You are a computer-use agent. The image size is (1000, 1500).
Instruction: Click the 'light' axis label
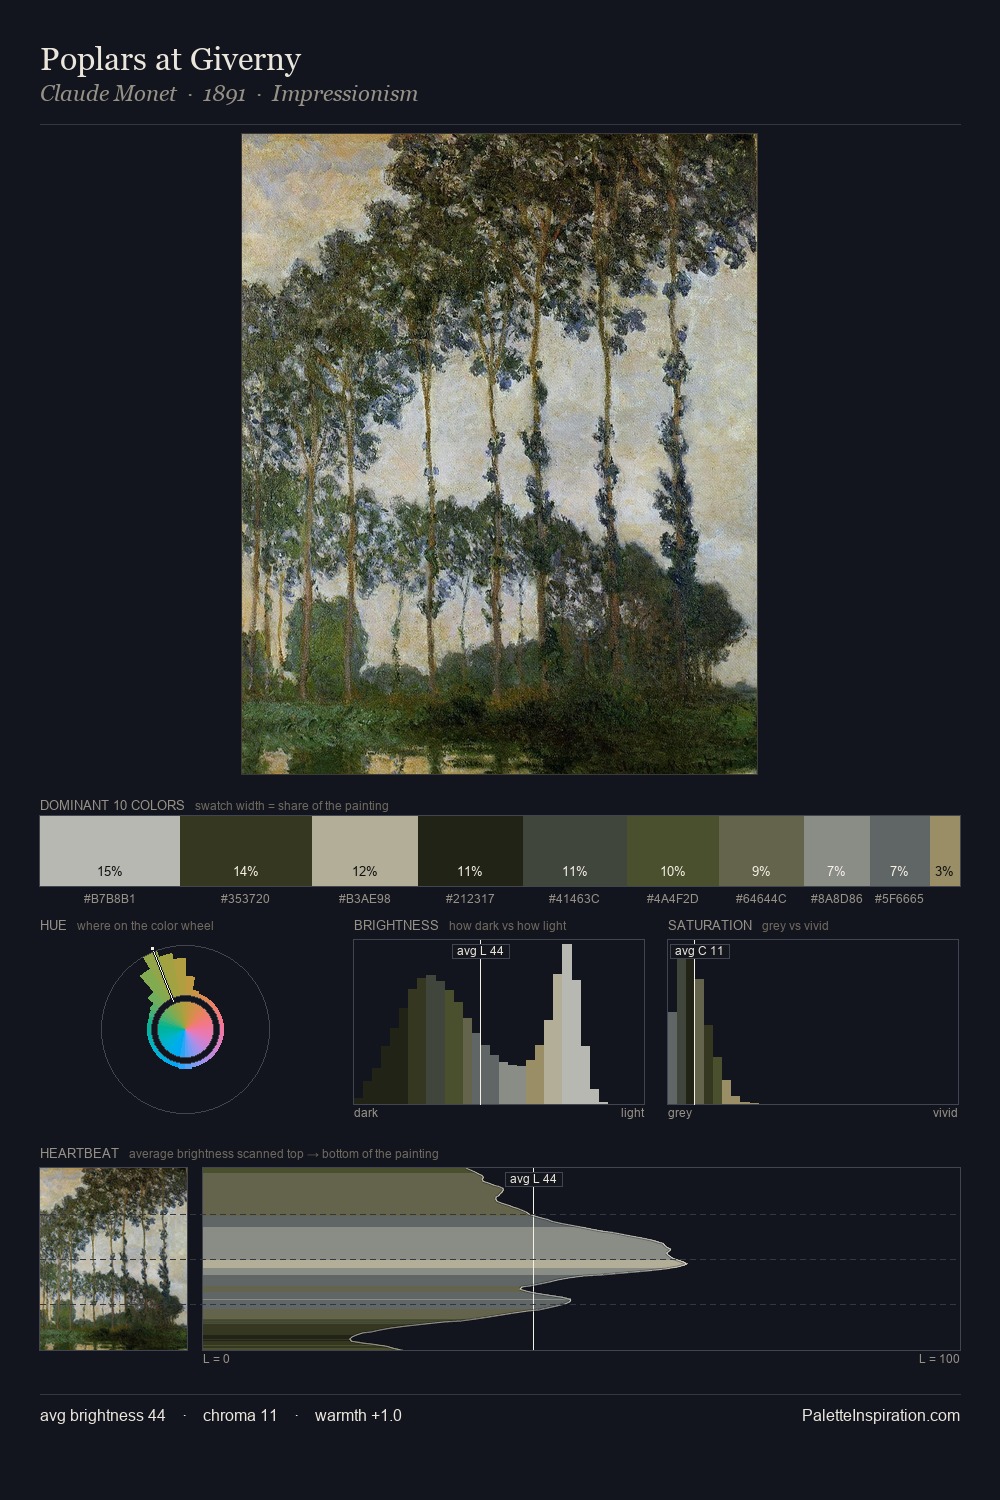(x=632, y=1113)
